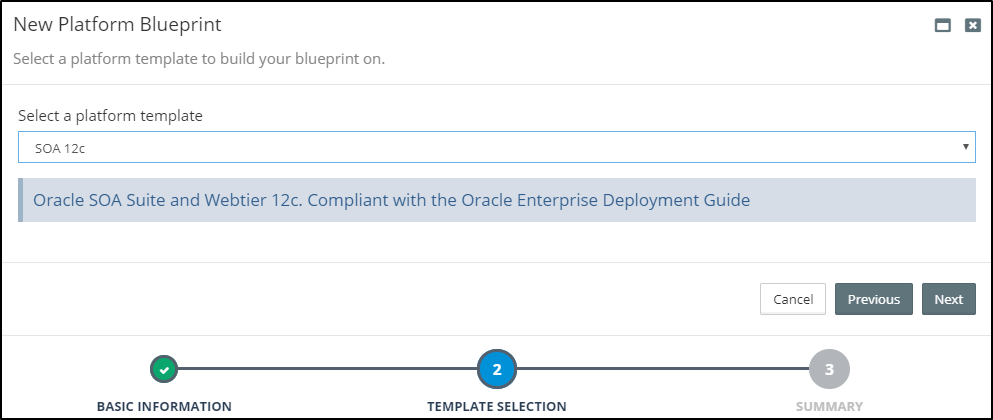This screenshot has width=993, height=420.
Task: Select the blue step 2 circle
Action: 497,369
